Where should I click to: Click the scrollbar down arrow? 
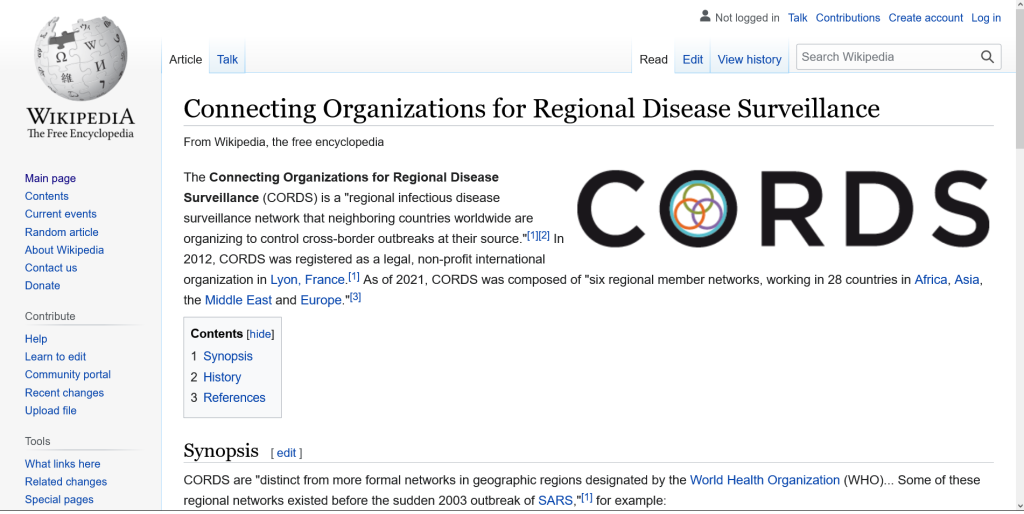pyautogui.click(x=1019, y=506)
